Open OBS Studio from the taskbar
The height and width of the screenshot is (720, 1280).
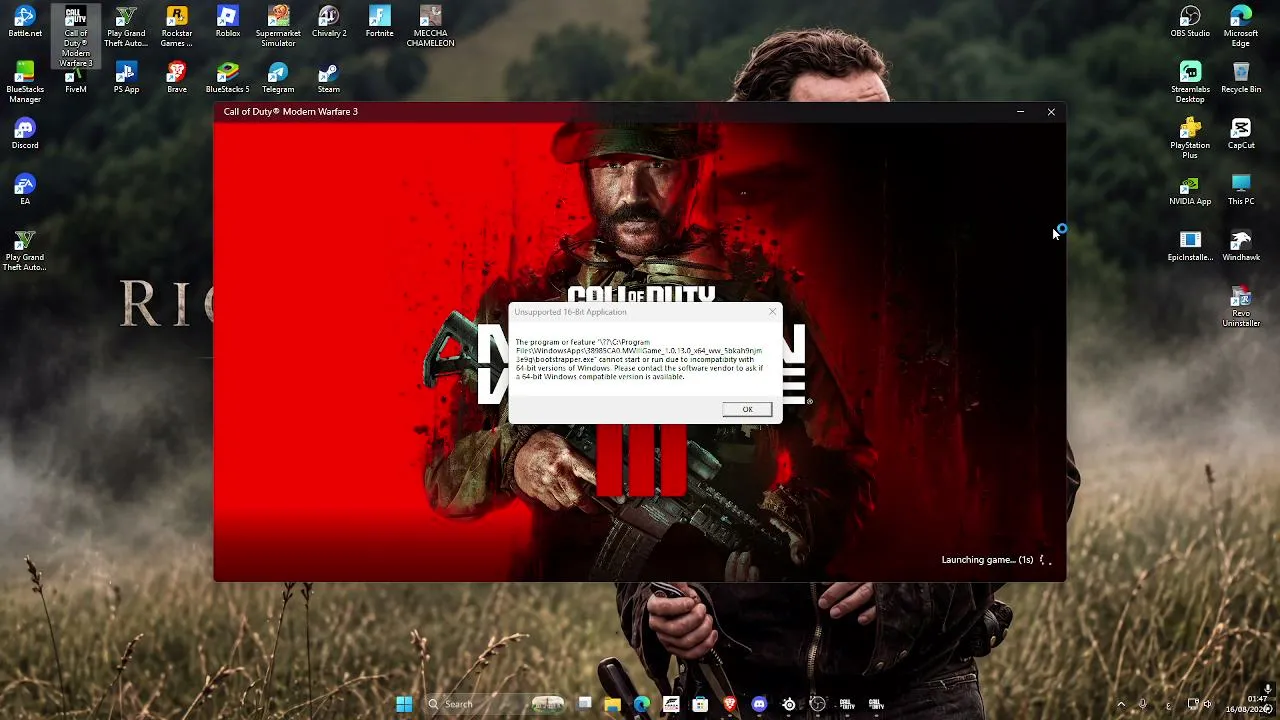(x=818, y=704)
